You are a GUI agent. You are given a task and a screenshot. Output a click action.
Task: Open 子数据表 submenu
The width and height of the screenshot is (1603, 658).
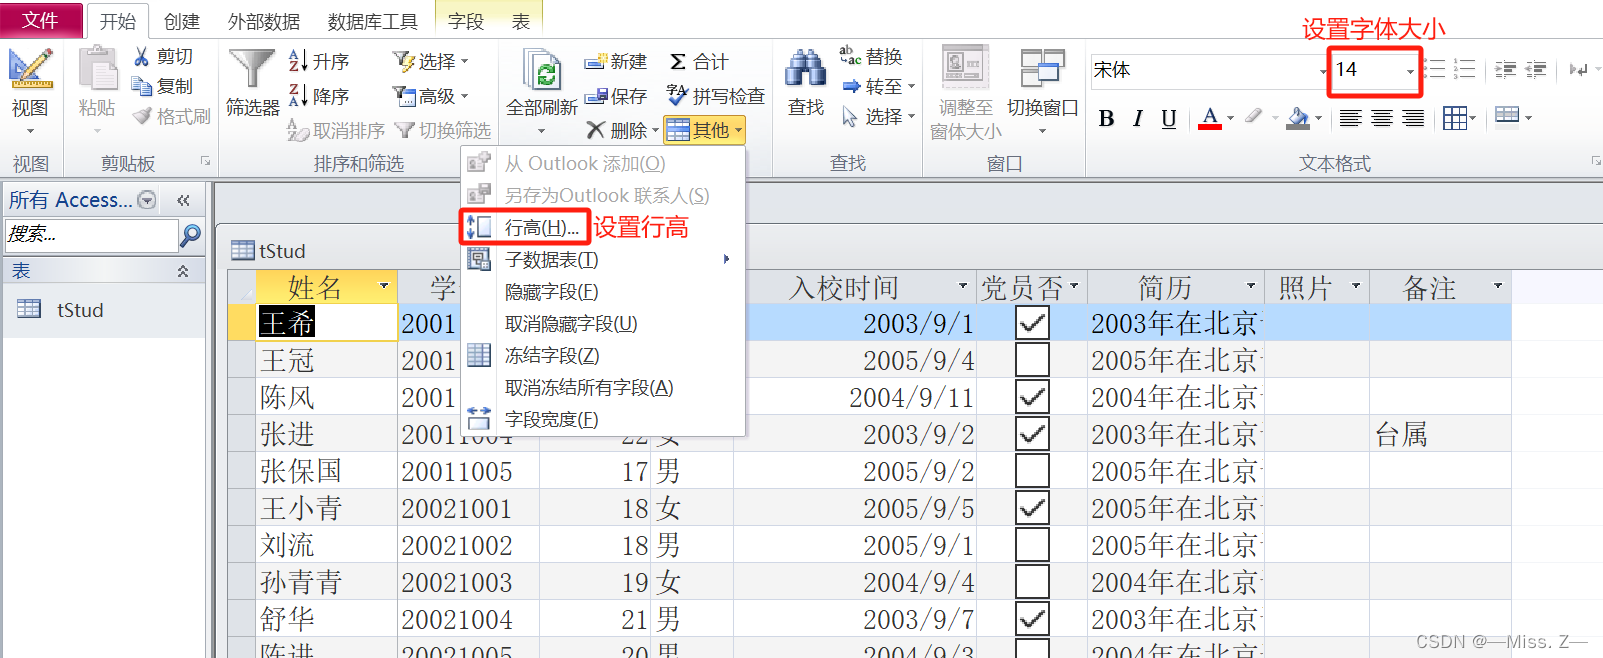point(603,259)
